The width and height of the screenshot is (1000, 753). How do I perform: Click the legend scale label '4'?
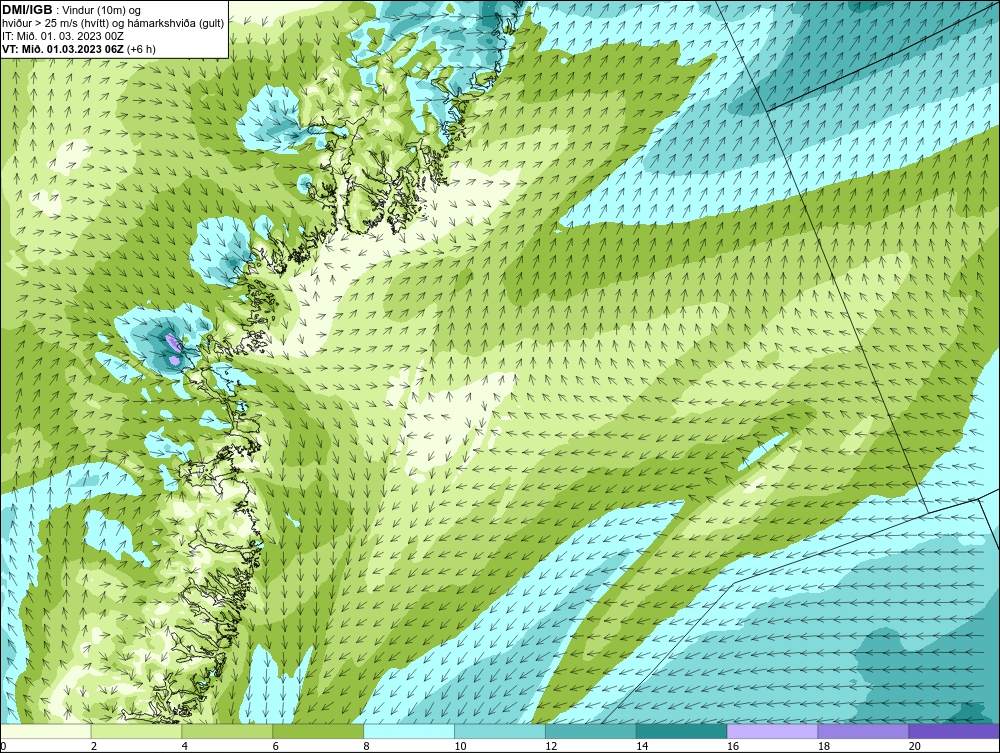[x=184, y=746]
